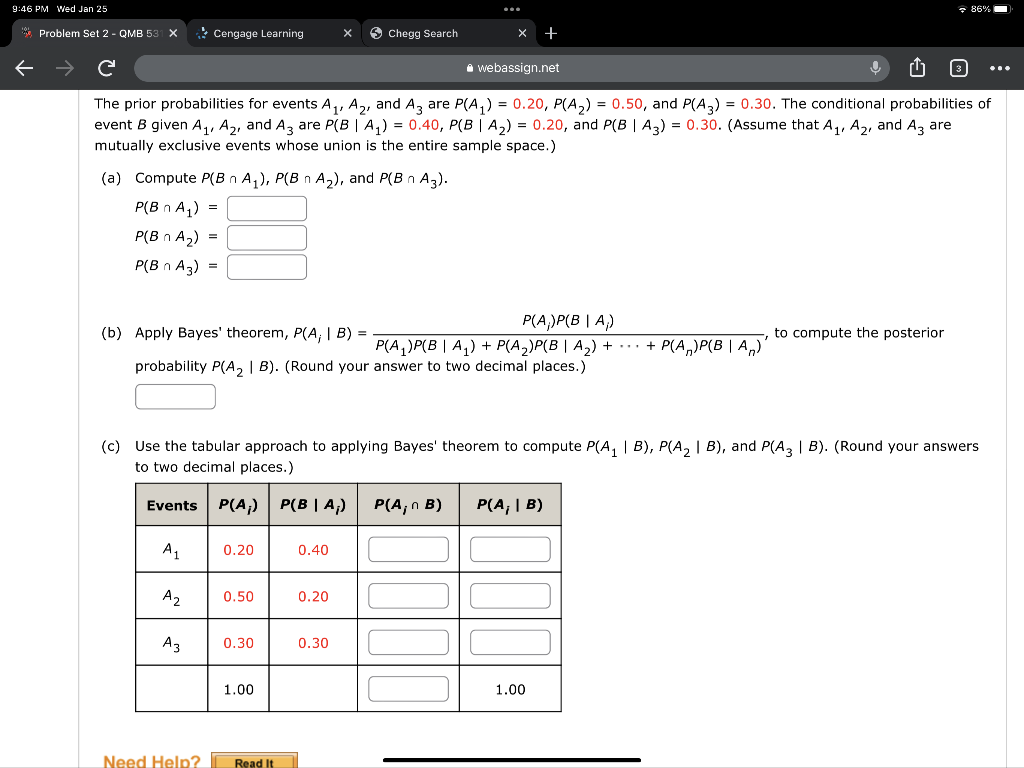The image size is (1024, 768).
Task: Navigate back with the left arrow
Action: (26, 67)
